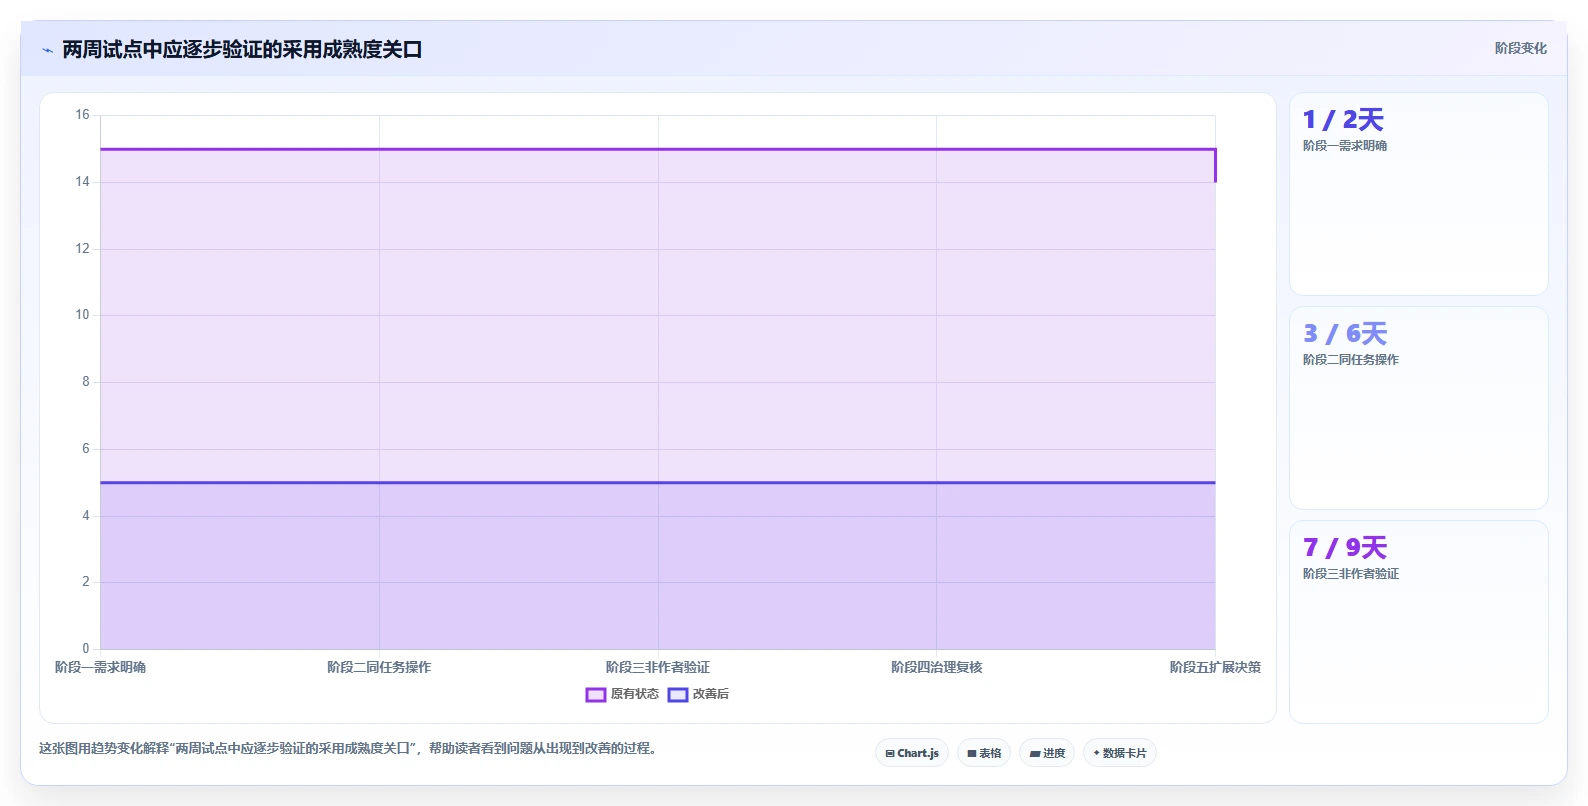Click the 进度 tag
Viewport: 1588px width, 806px height.
coord(1047,753)
